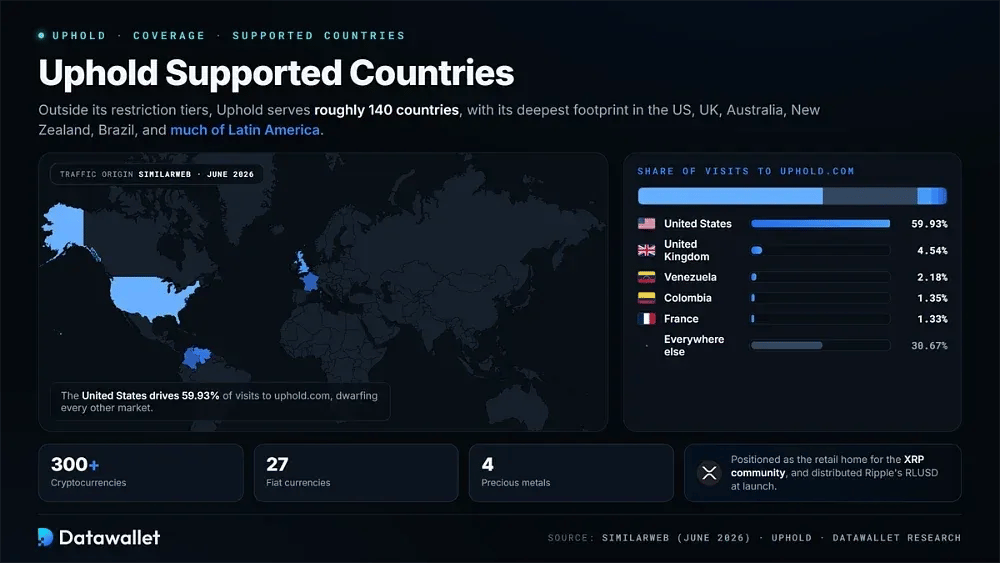Screen dimensions: 1000x563
Task: Click the Traffic Origin Similarweb badge
Action: (x=157, y=174)
